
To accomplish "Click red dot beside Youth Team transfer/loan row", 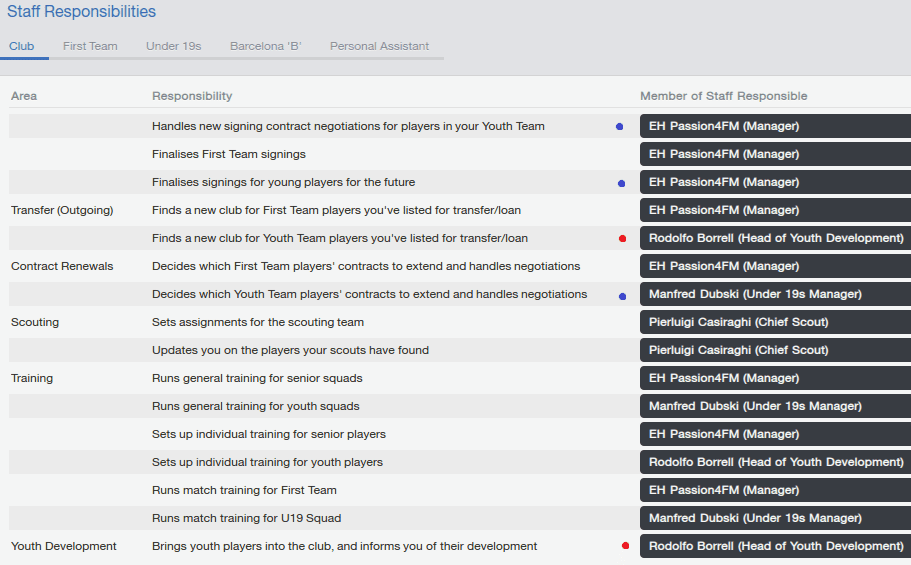I will (622, 239).
